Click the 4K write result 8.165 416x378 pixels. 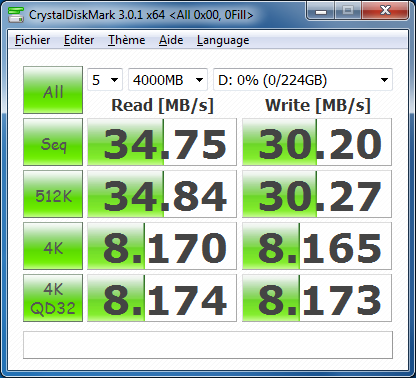click(317, 246)
